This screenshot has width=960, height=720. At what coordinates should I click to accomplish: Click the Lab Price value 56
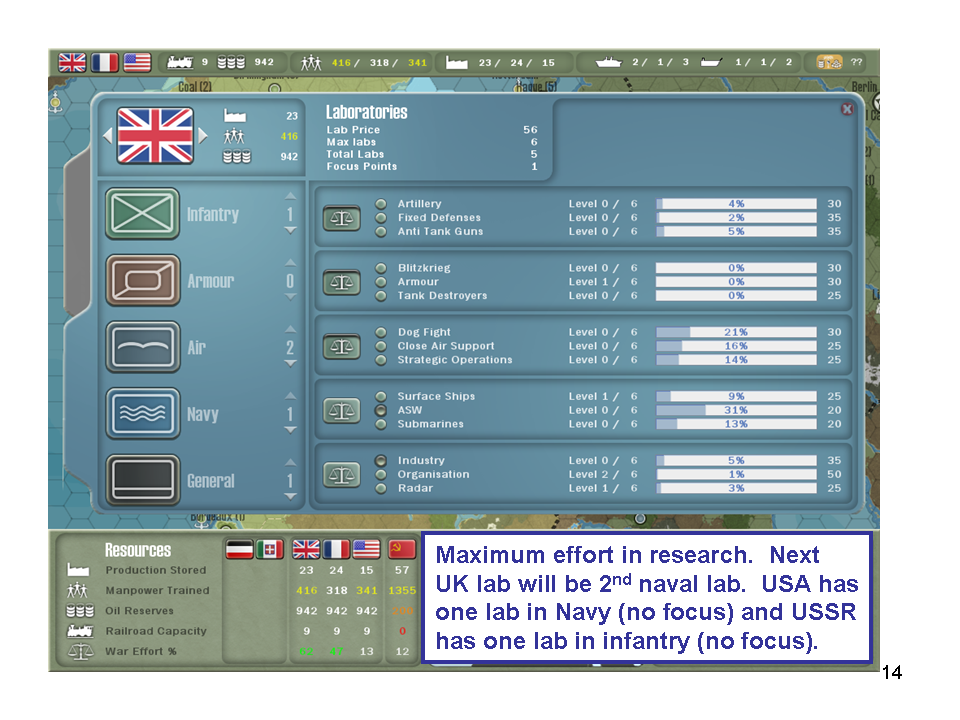530,130
